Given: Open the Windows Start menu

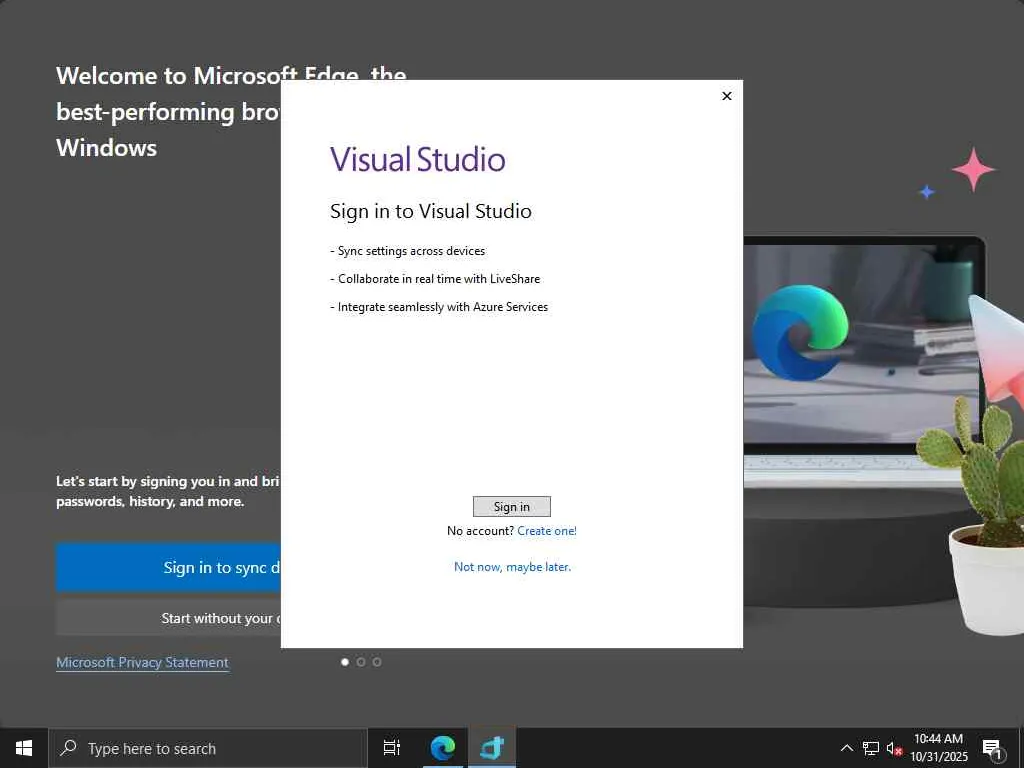Looking at the screenshot, I should pos(24,748).
